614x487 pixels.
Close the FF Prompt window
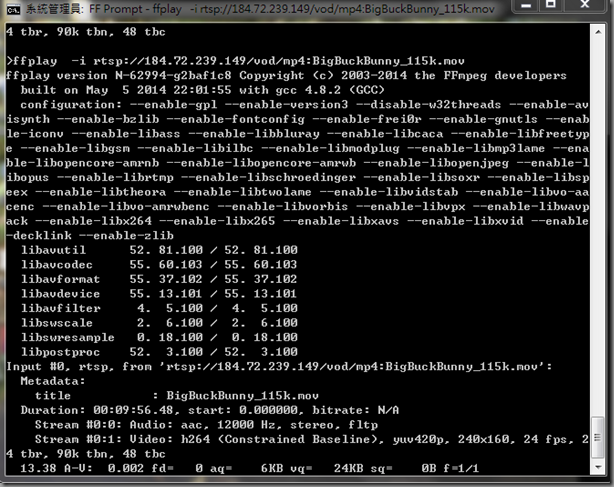pyautogui.click(x=585, y=5)
